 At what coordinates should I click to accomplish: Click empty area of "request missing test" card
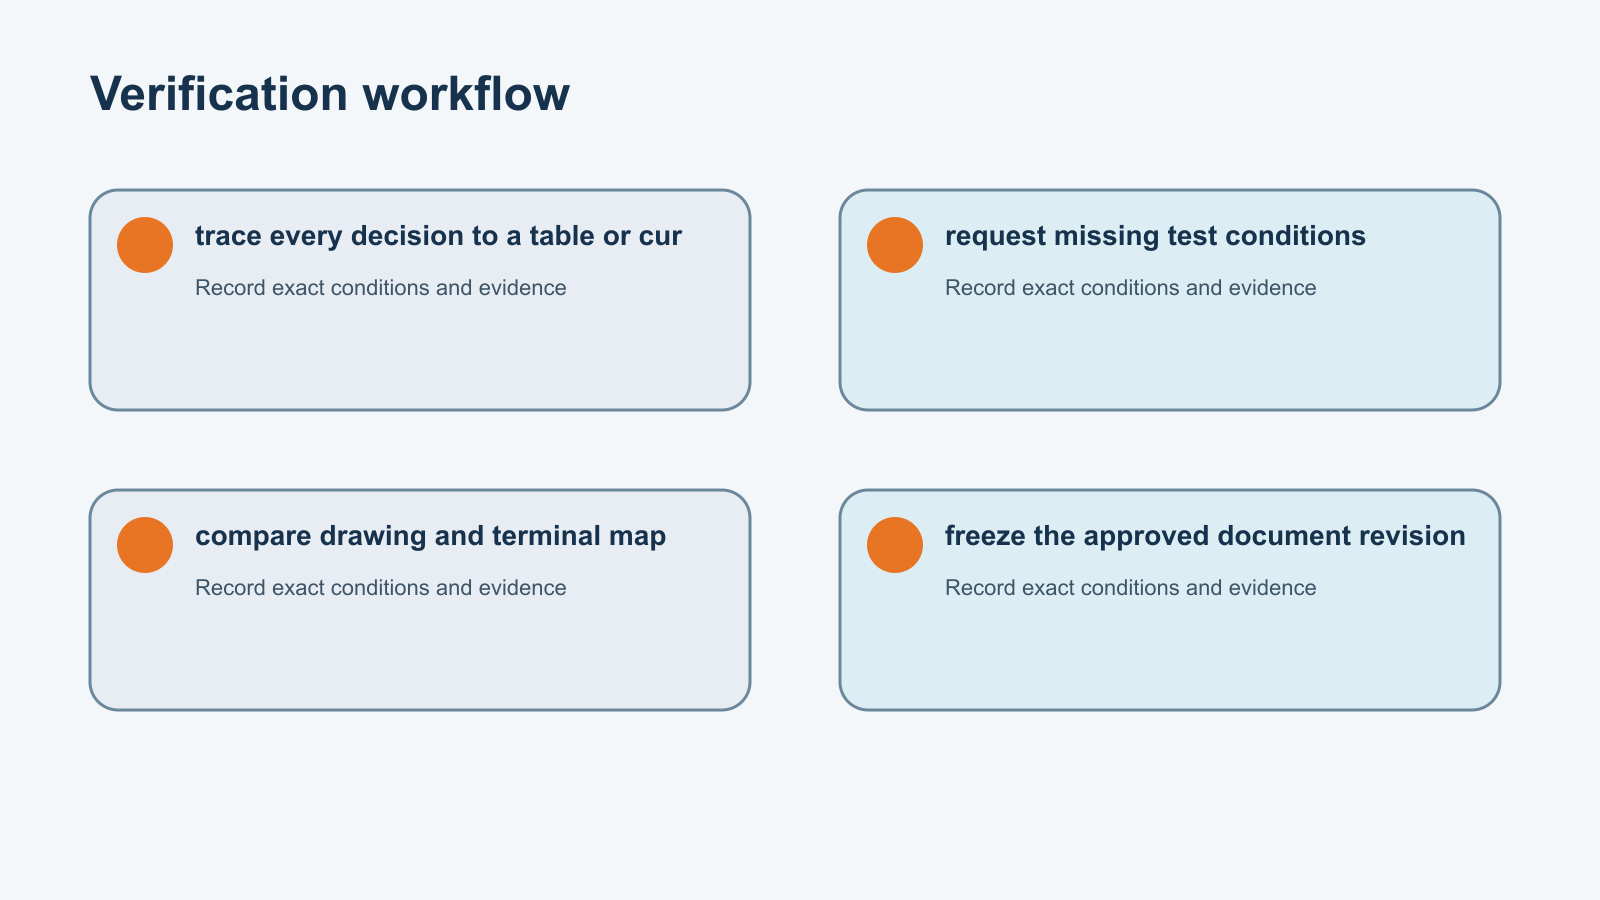click(x=1170, y=355)
